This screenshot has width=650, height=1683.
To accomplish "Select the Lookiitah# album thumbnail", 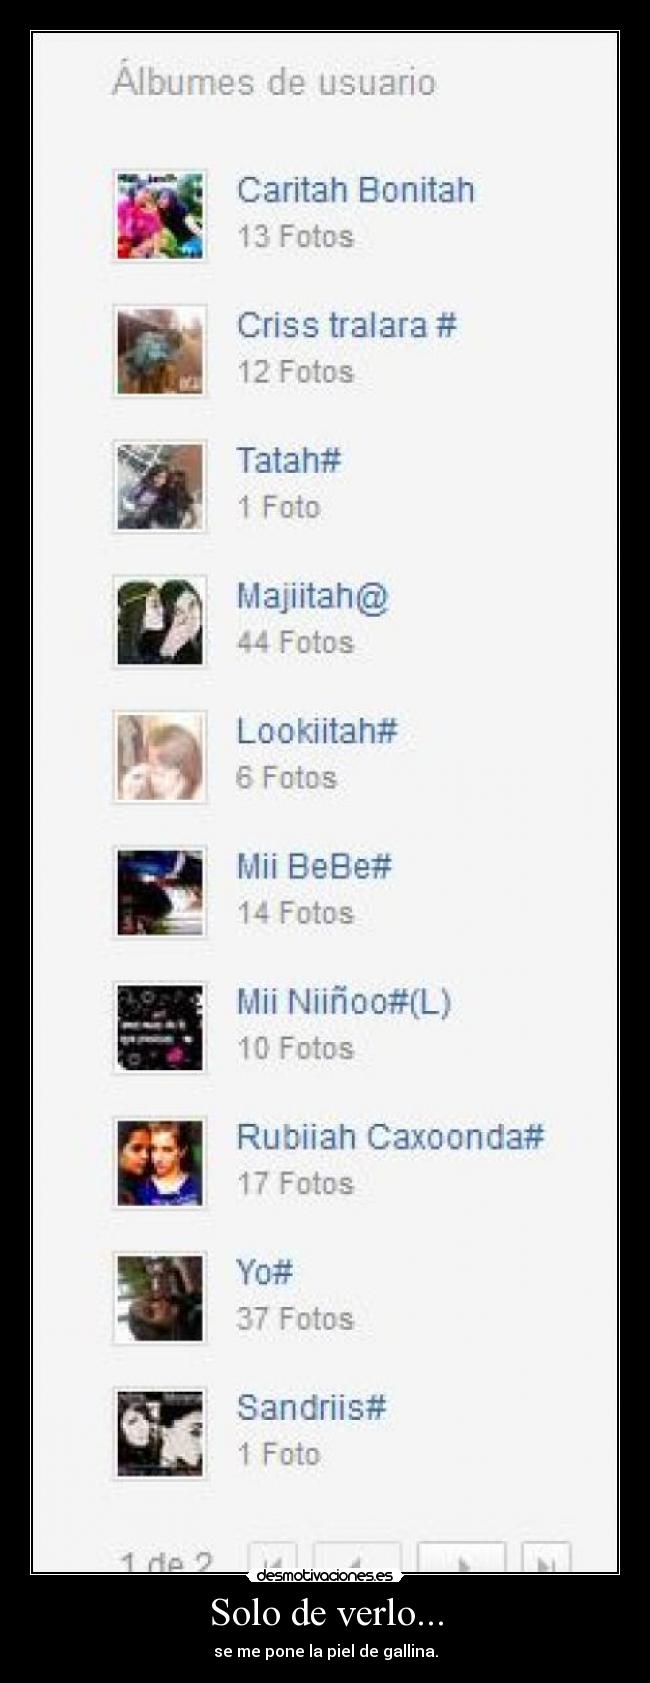I will tap(160, 757).
